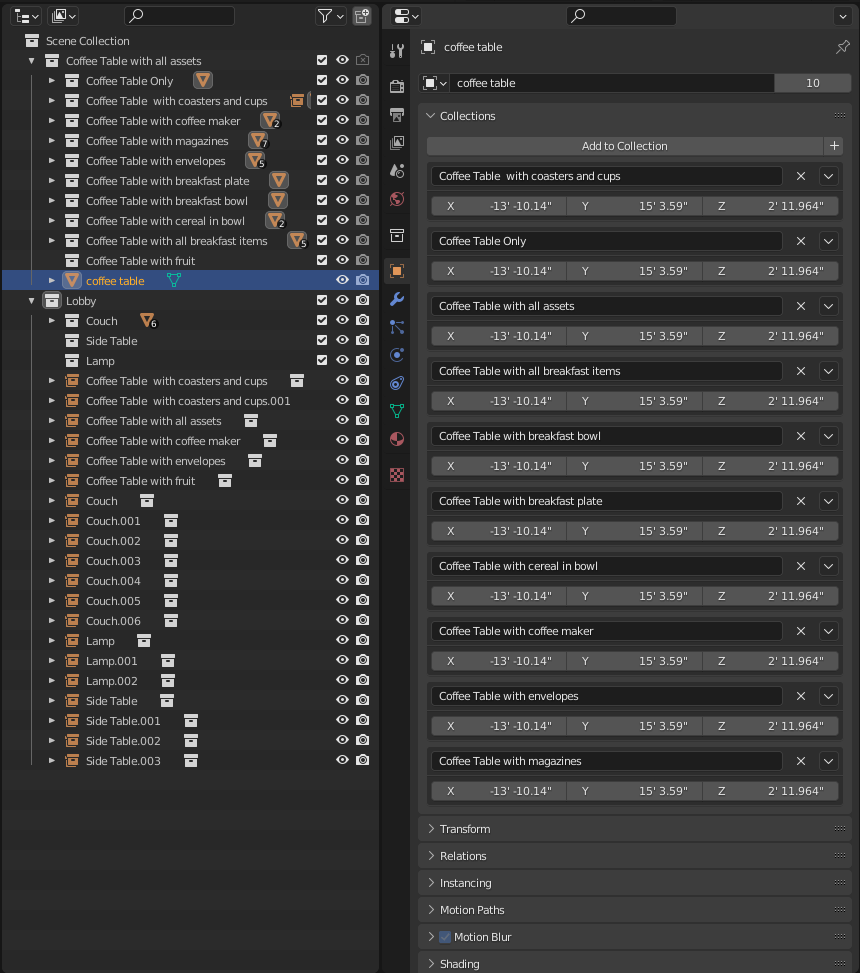Select Coffee Table with fruit in outliner
This screenshot has width=860, height=973.
point(140,261)
